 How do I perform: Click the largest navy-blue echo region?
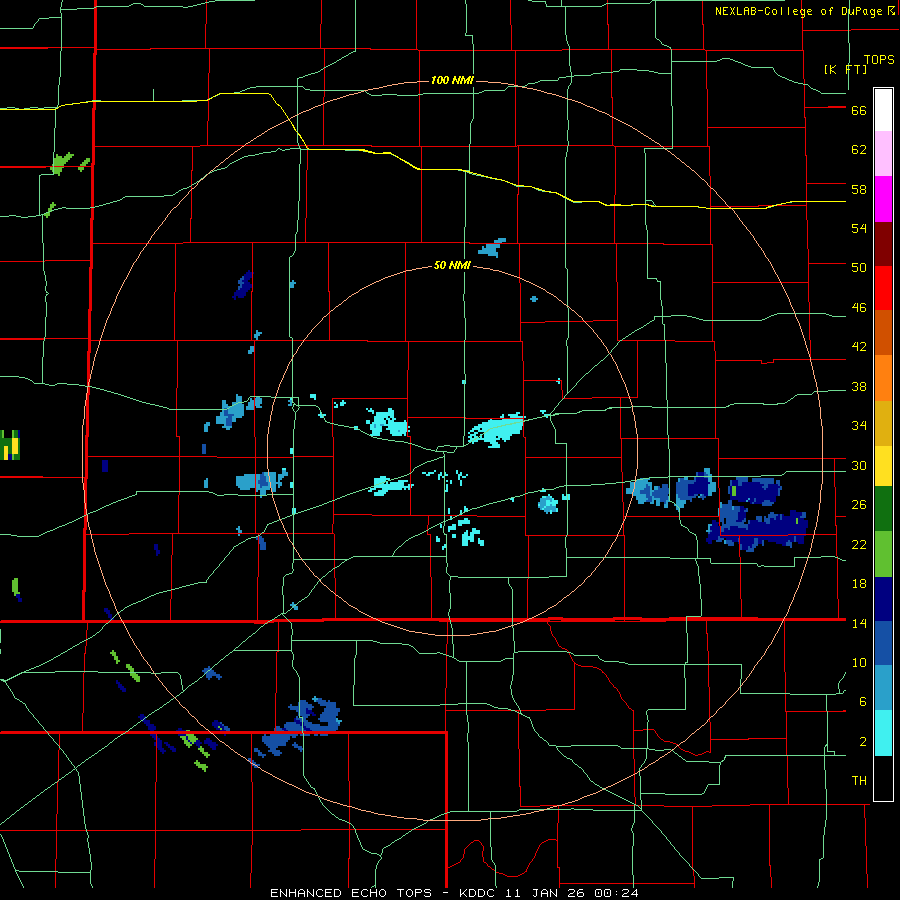point(758,525)
